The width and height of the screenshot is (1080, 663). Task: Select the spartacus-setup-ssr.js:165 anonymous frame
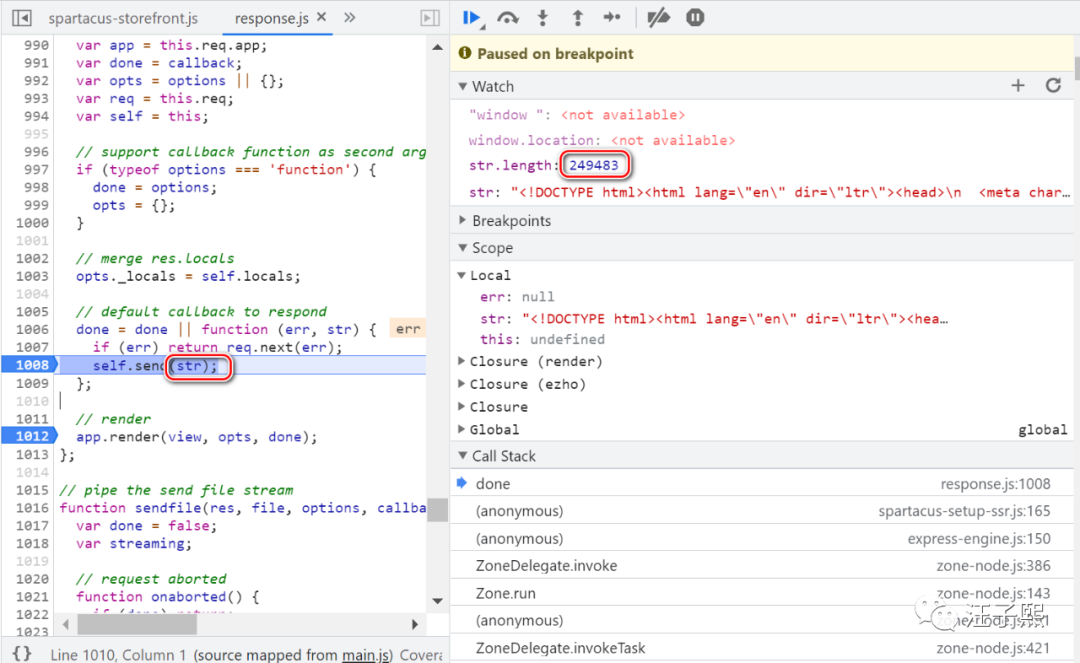pyautogui.click(x=762, y=511)
